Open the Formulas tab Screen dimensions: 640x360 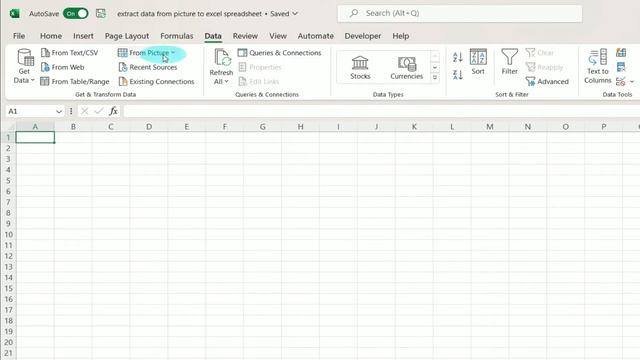point(177,36)
